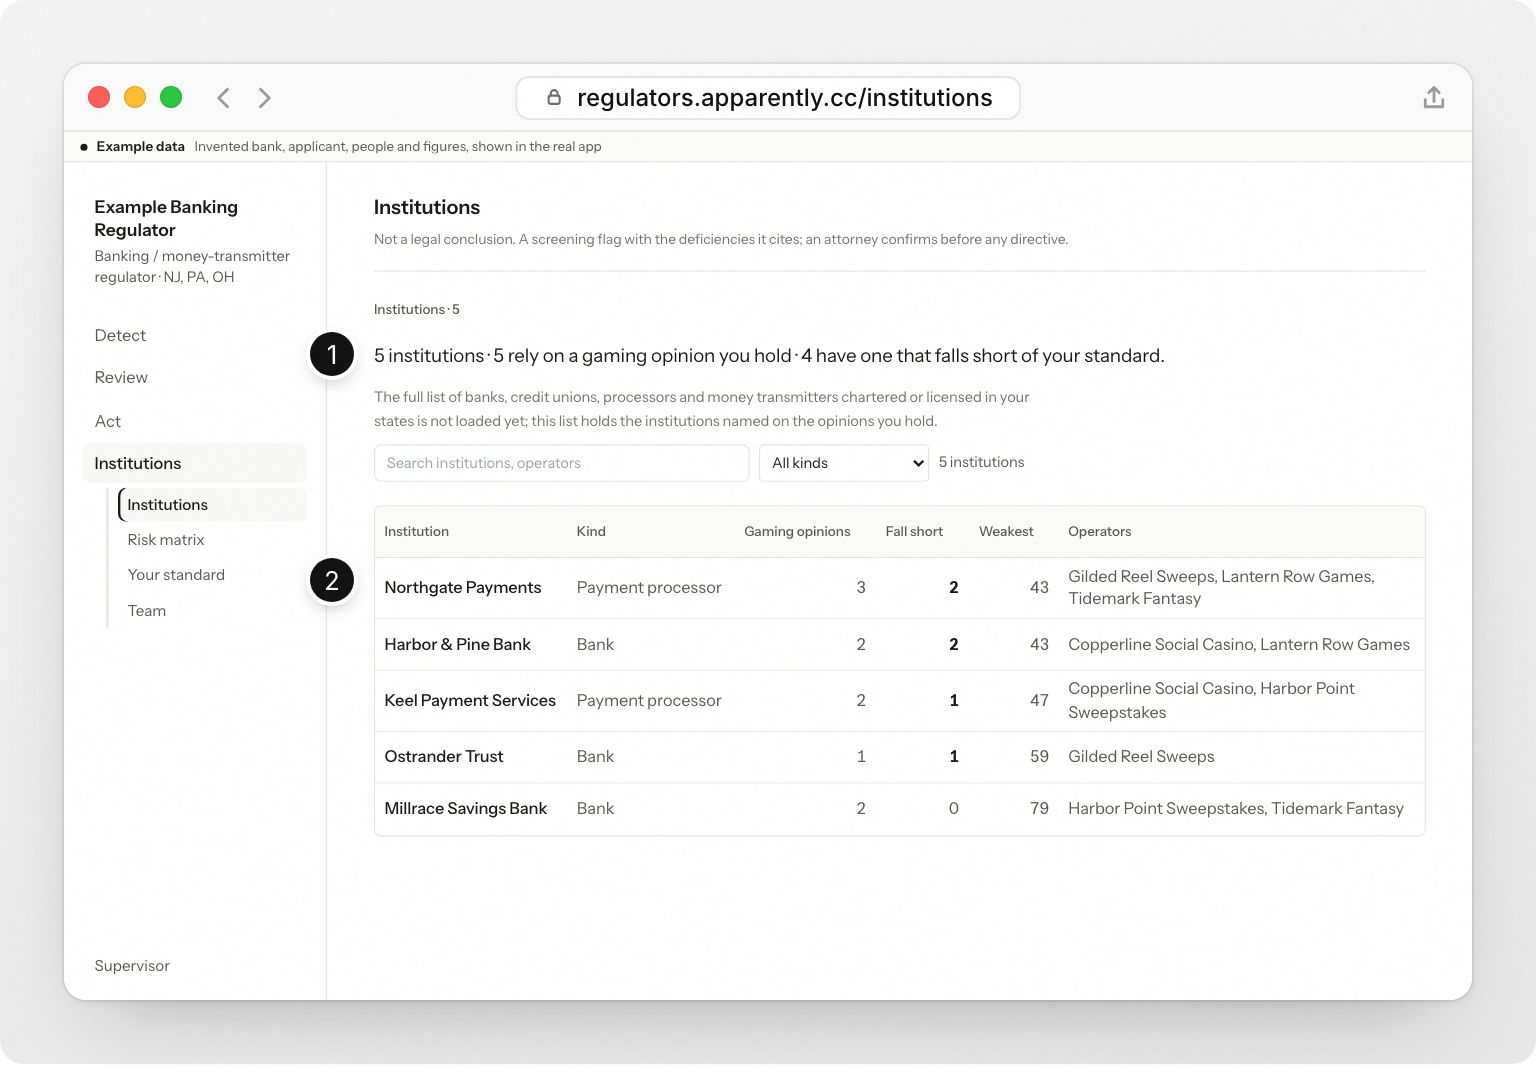Click the Operators column header
The height and width of the screenshot is (1066, 1536).
pos(1099,532)
